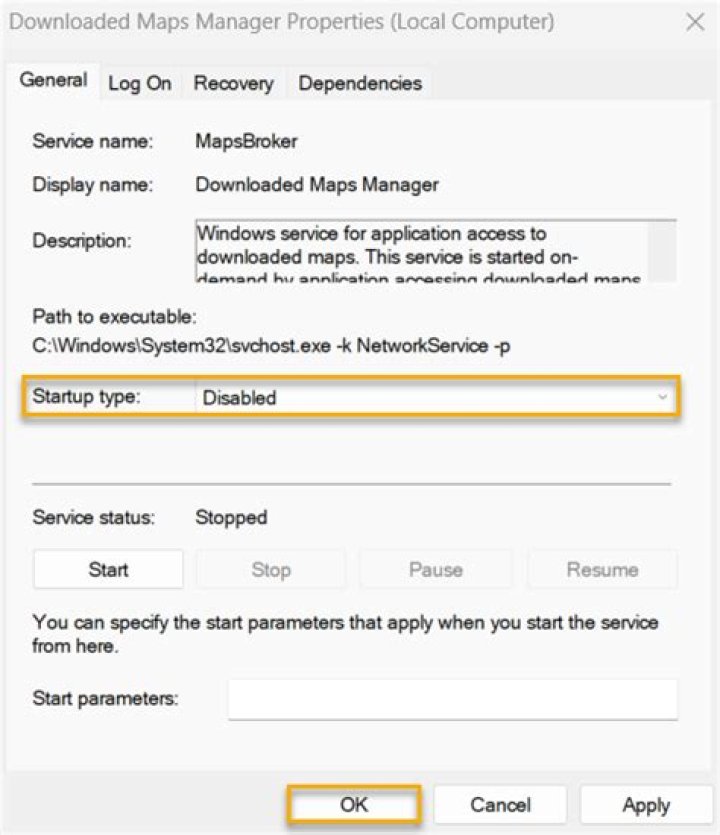Click the Stopped service status text

231,518
